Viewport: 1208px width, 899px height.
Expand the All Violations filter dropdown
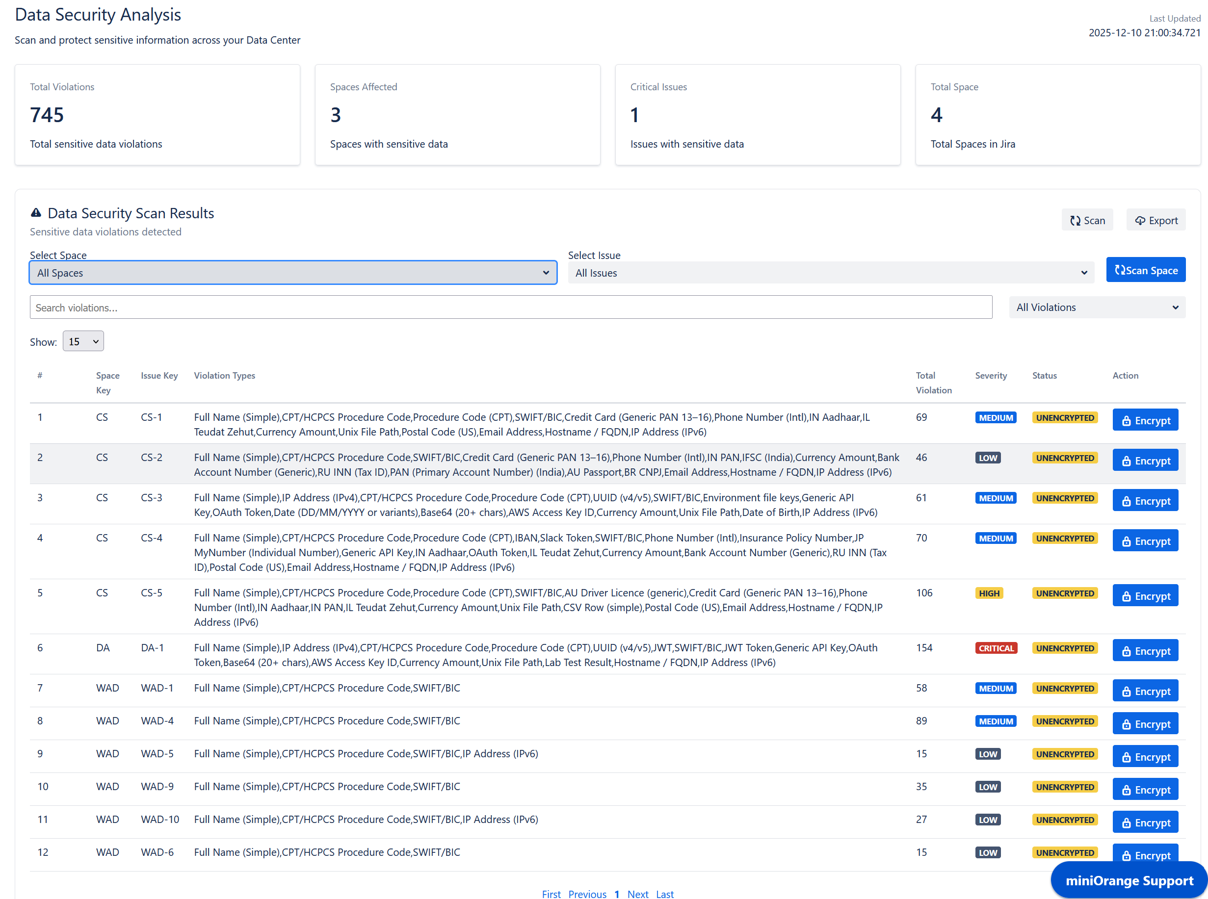(1096, 308)
